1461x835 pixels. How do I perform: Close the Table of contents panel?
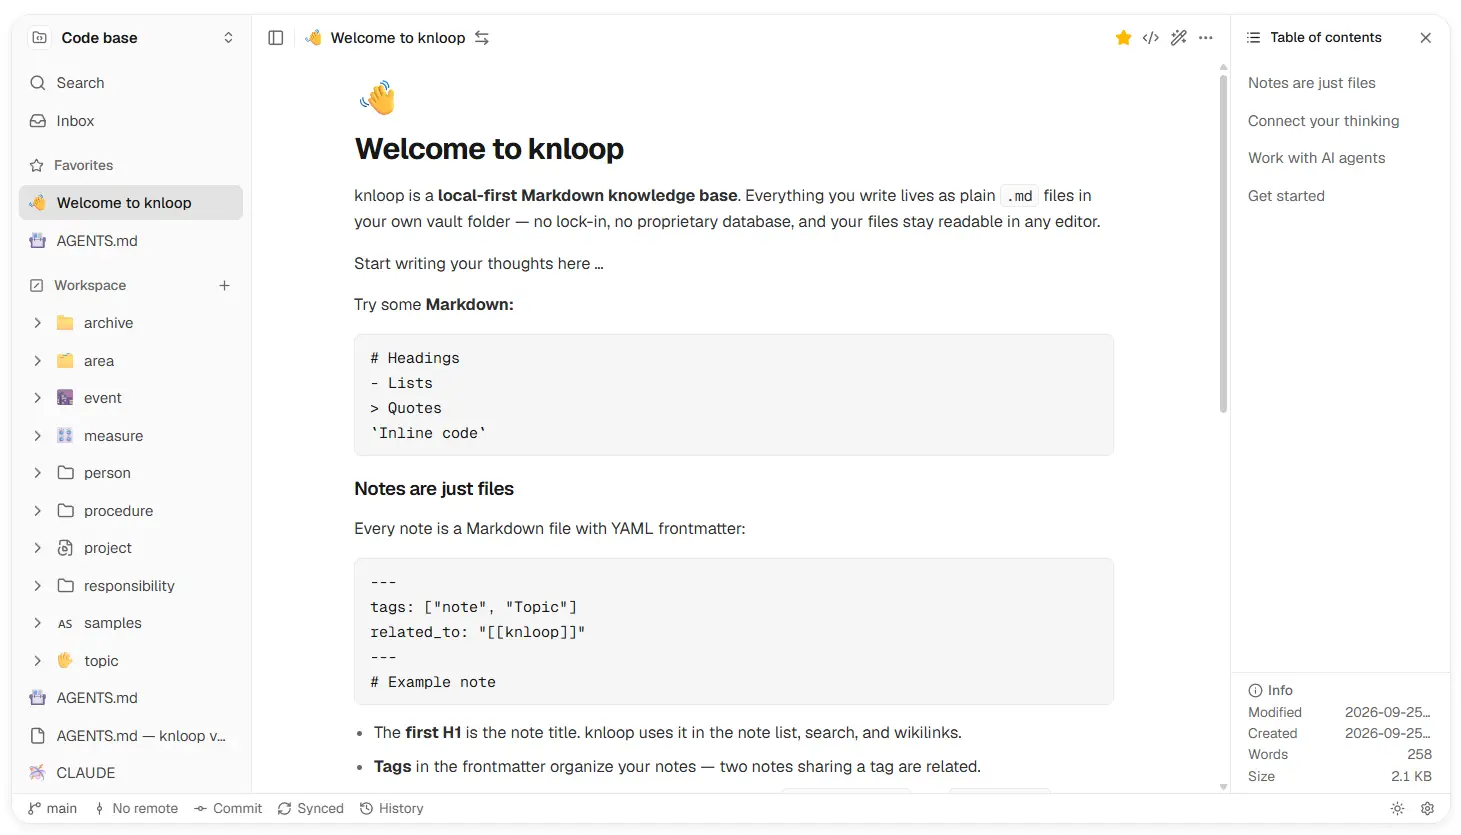(x=1426, y=38)
